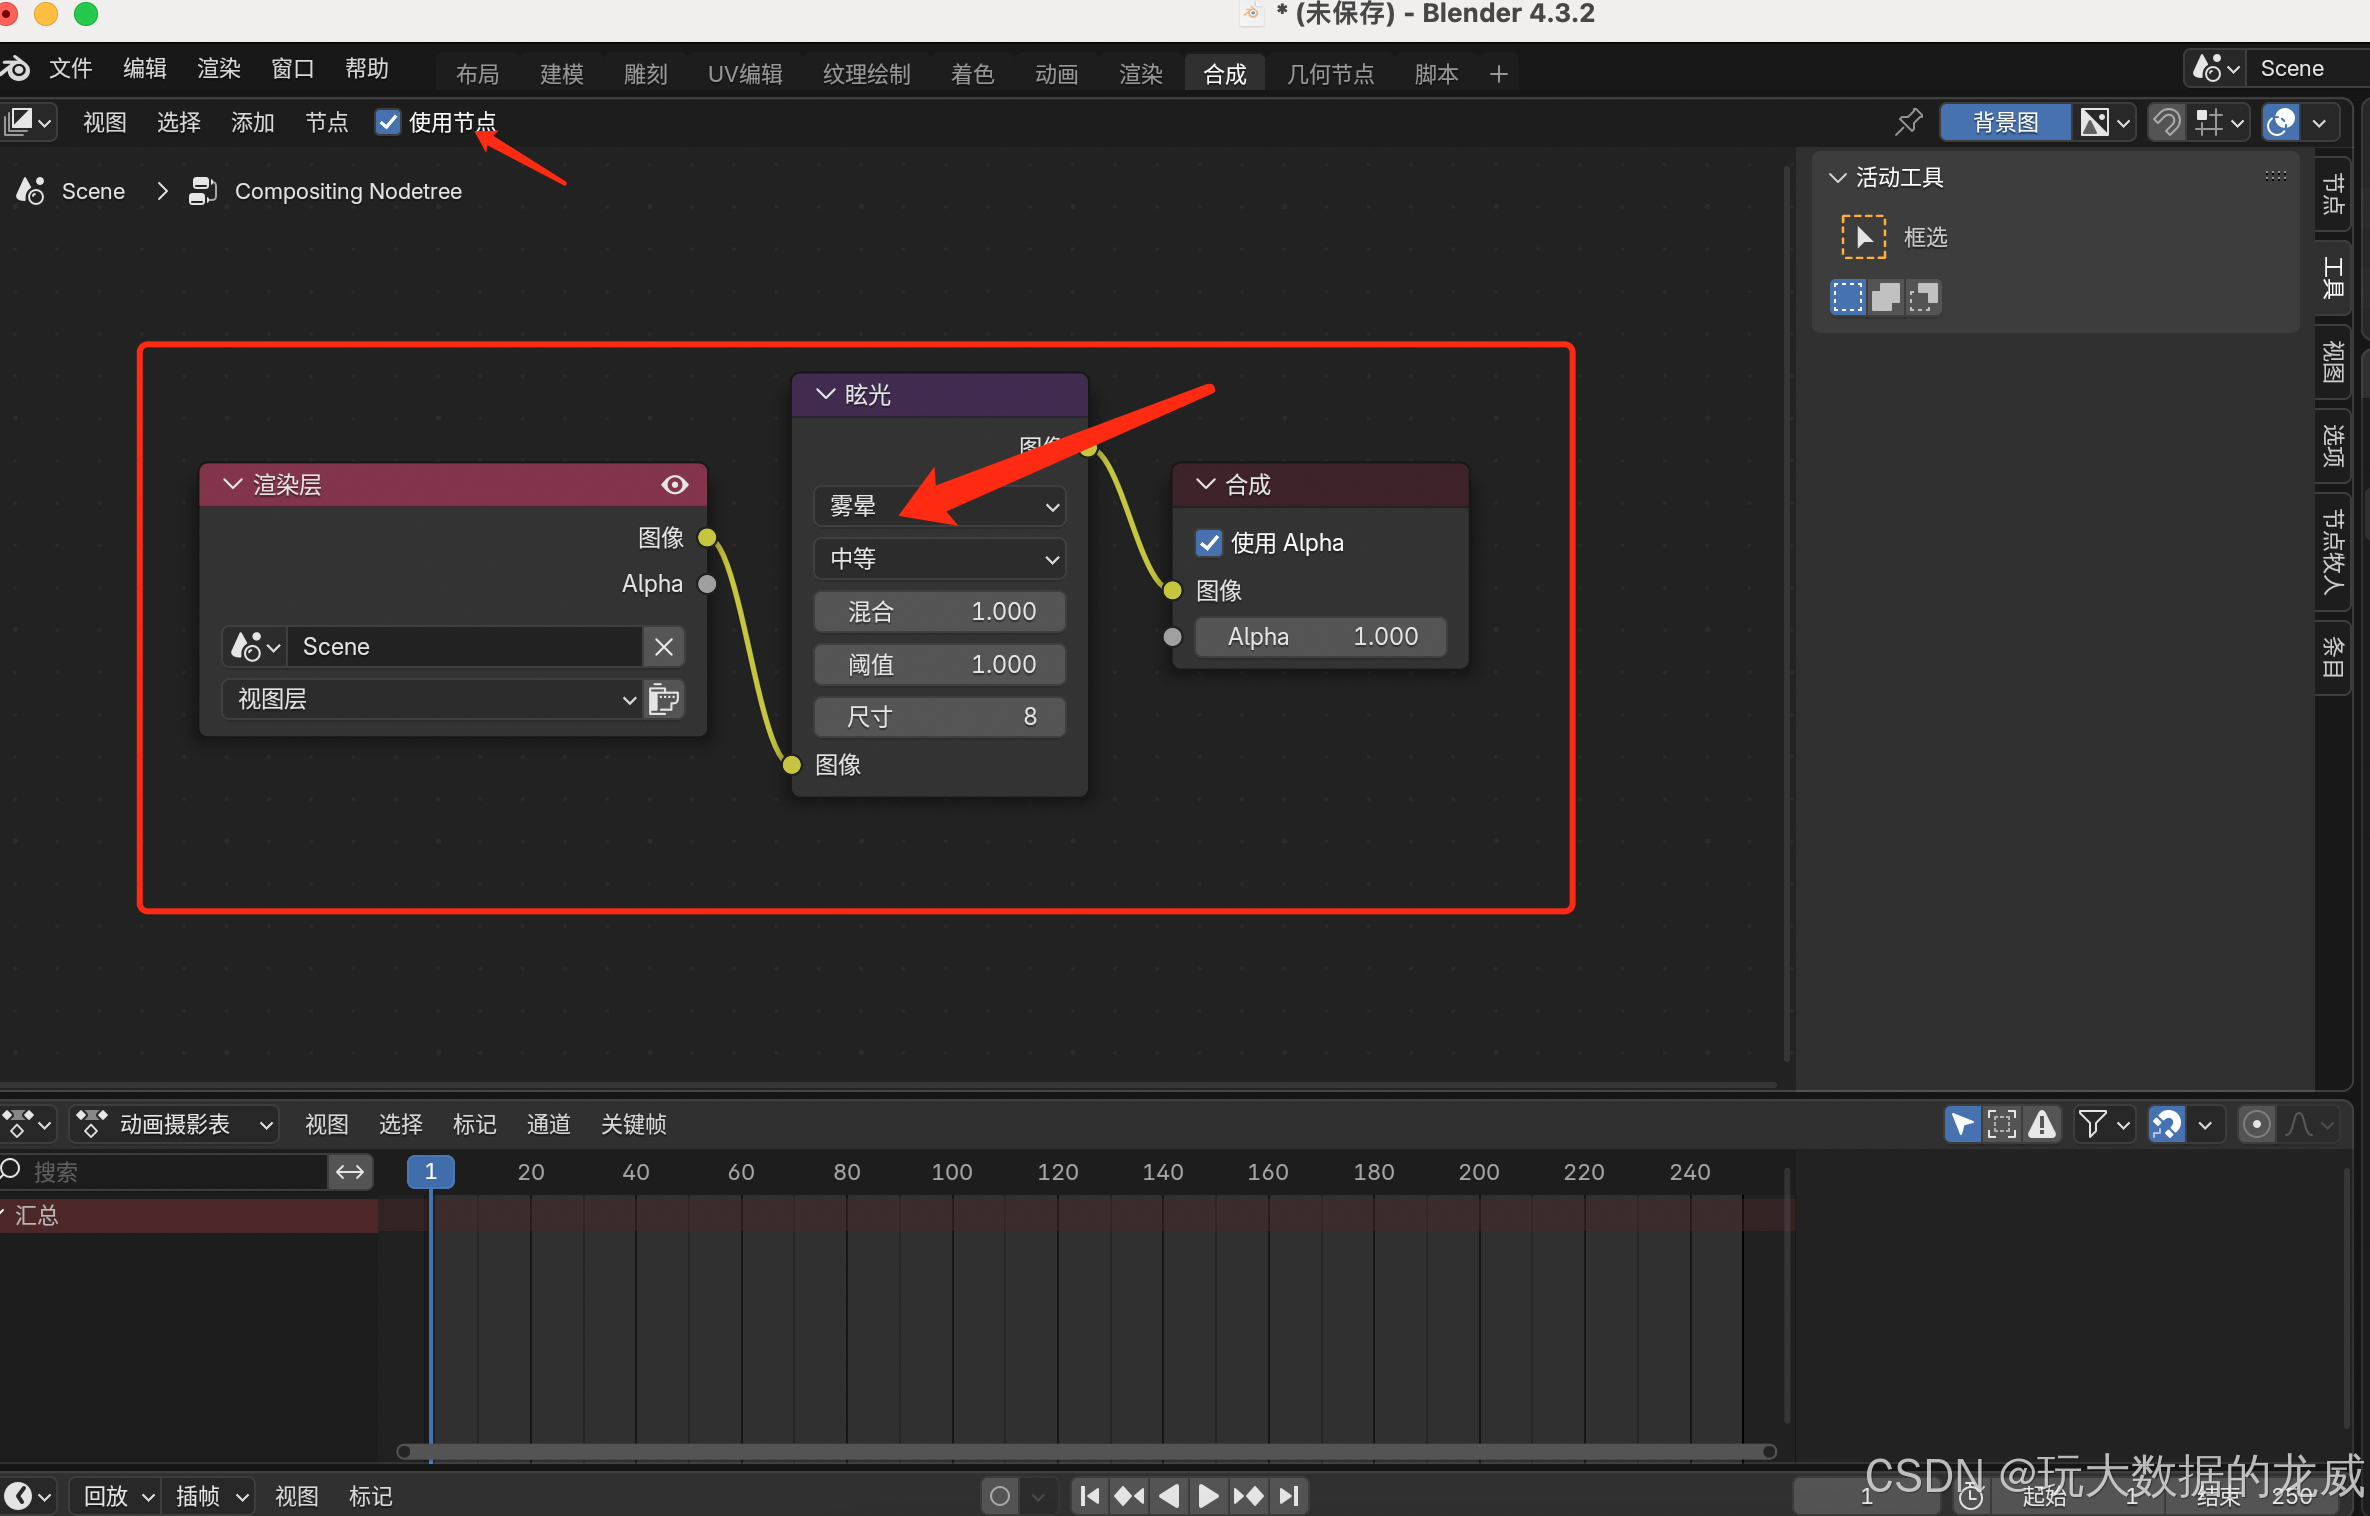This screenshot has width=2370, height=1516.
Task: Toggle the Use Nodes checkbox
Action: [x=387, y=122]
